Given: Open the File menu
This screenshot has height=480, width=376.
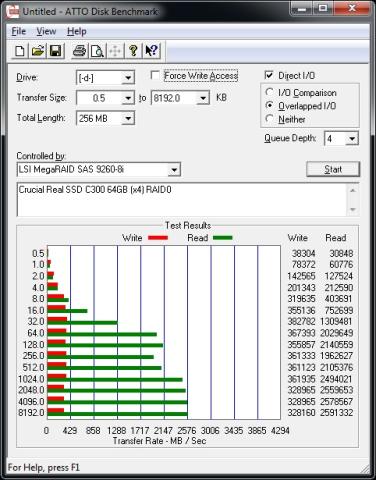Looking at the screenshot, I should pyautogui.click(x=19, y=31).
